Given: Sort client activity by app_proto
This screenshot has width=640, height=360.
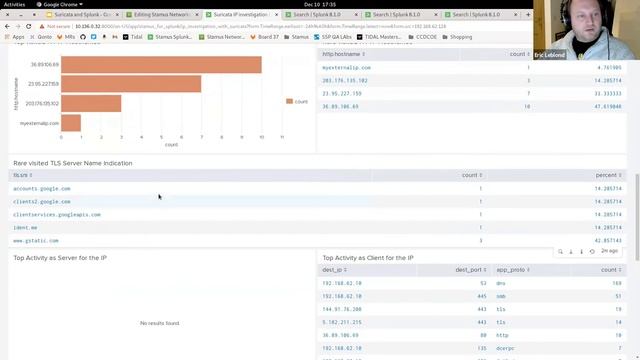Looking at the screenshot, I should (x=513, y=270).
